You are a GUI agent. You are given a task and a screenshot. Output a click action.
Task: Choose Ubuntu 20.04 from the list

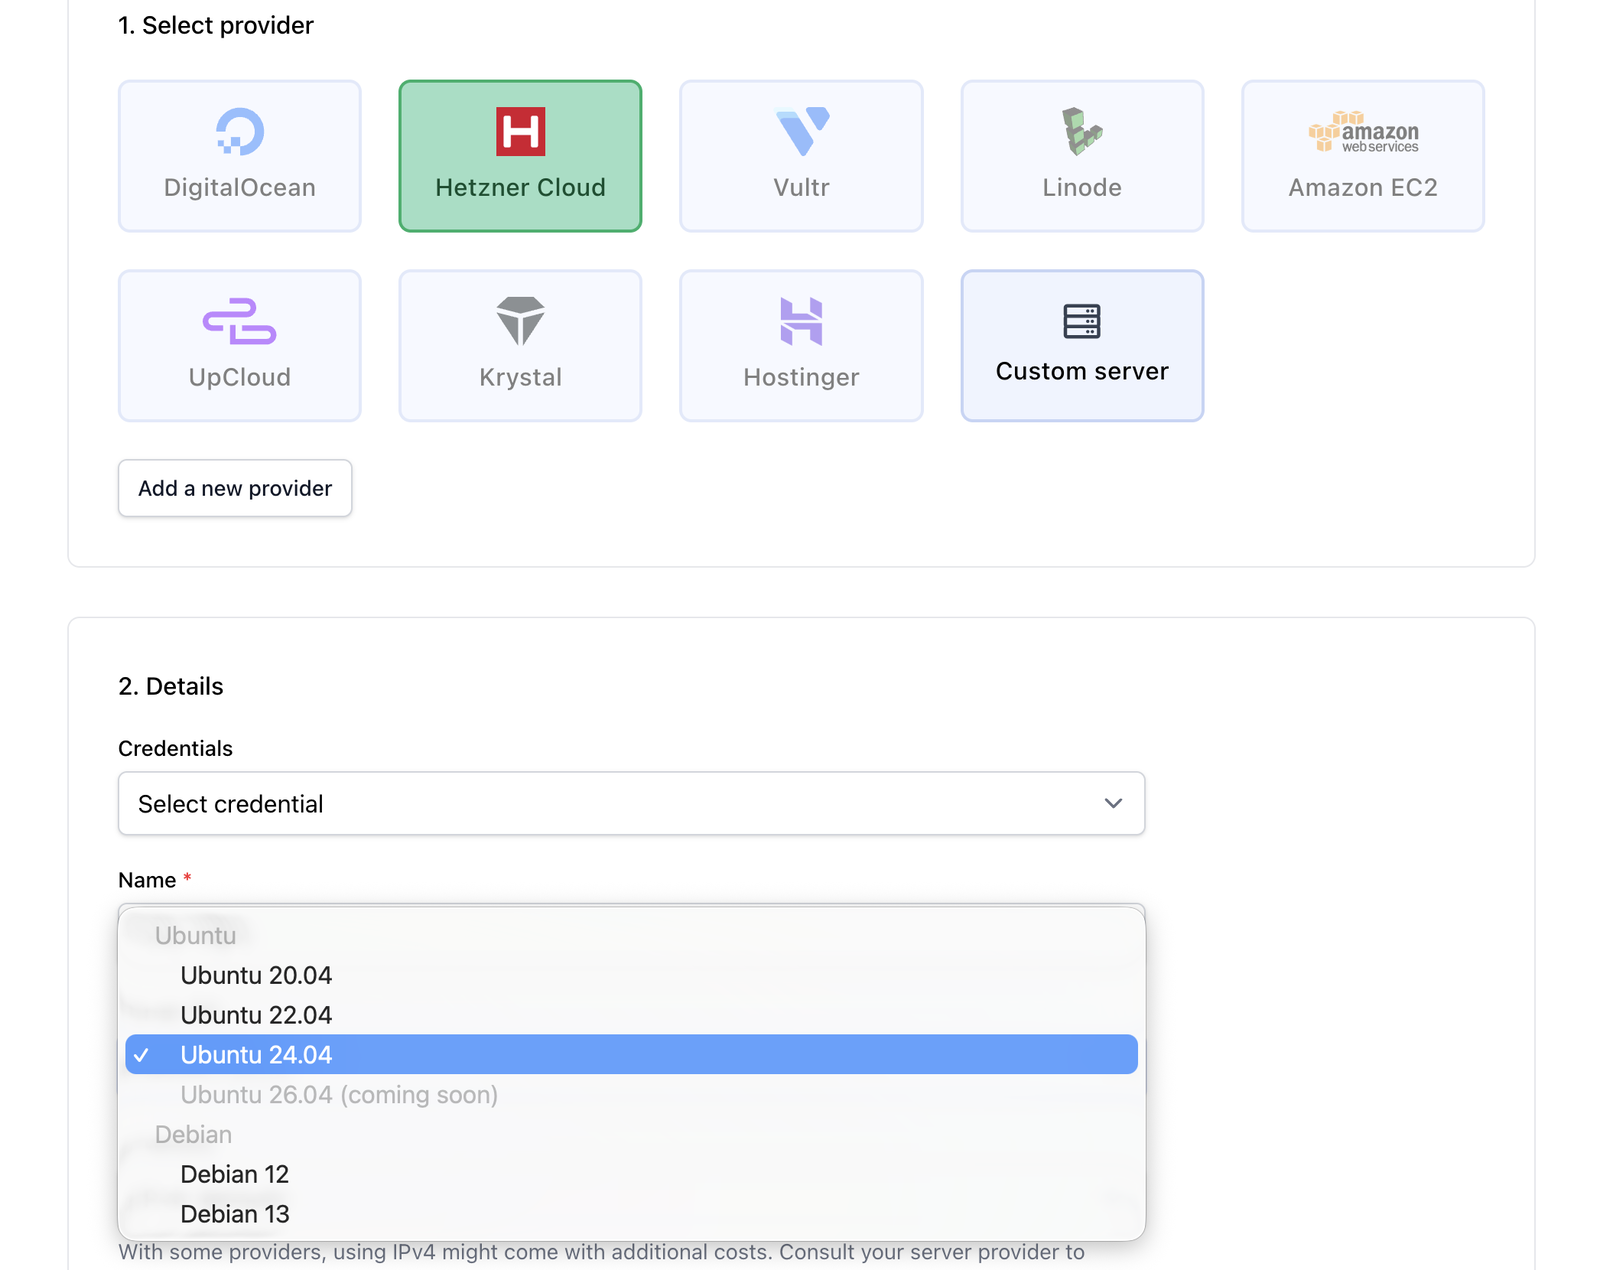coord(631,975)
